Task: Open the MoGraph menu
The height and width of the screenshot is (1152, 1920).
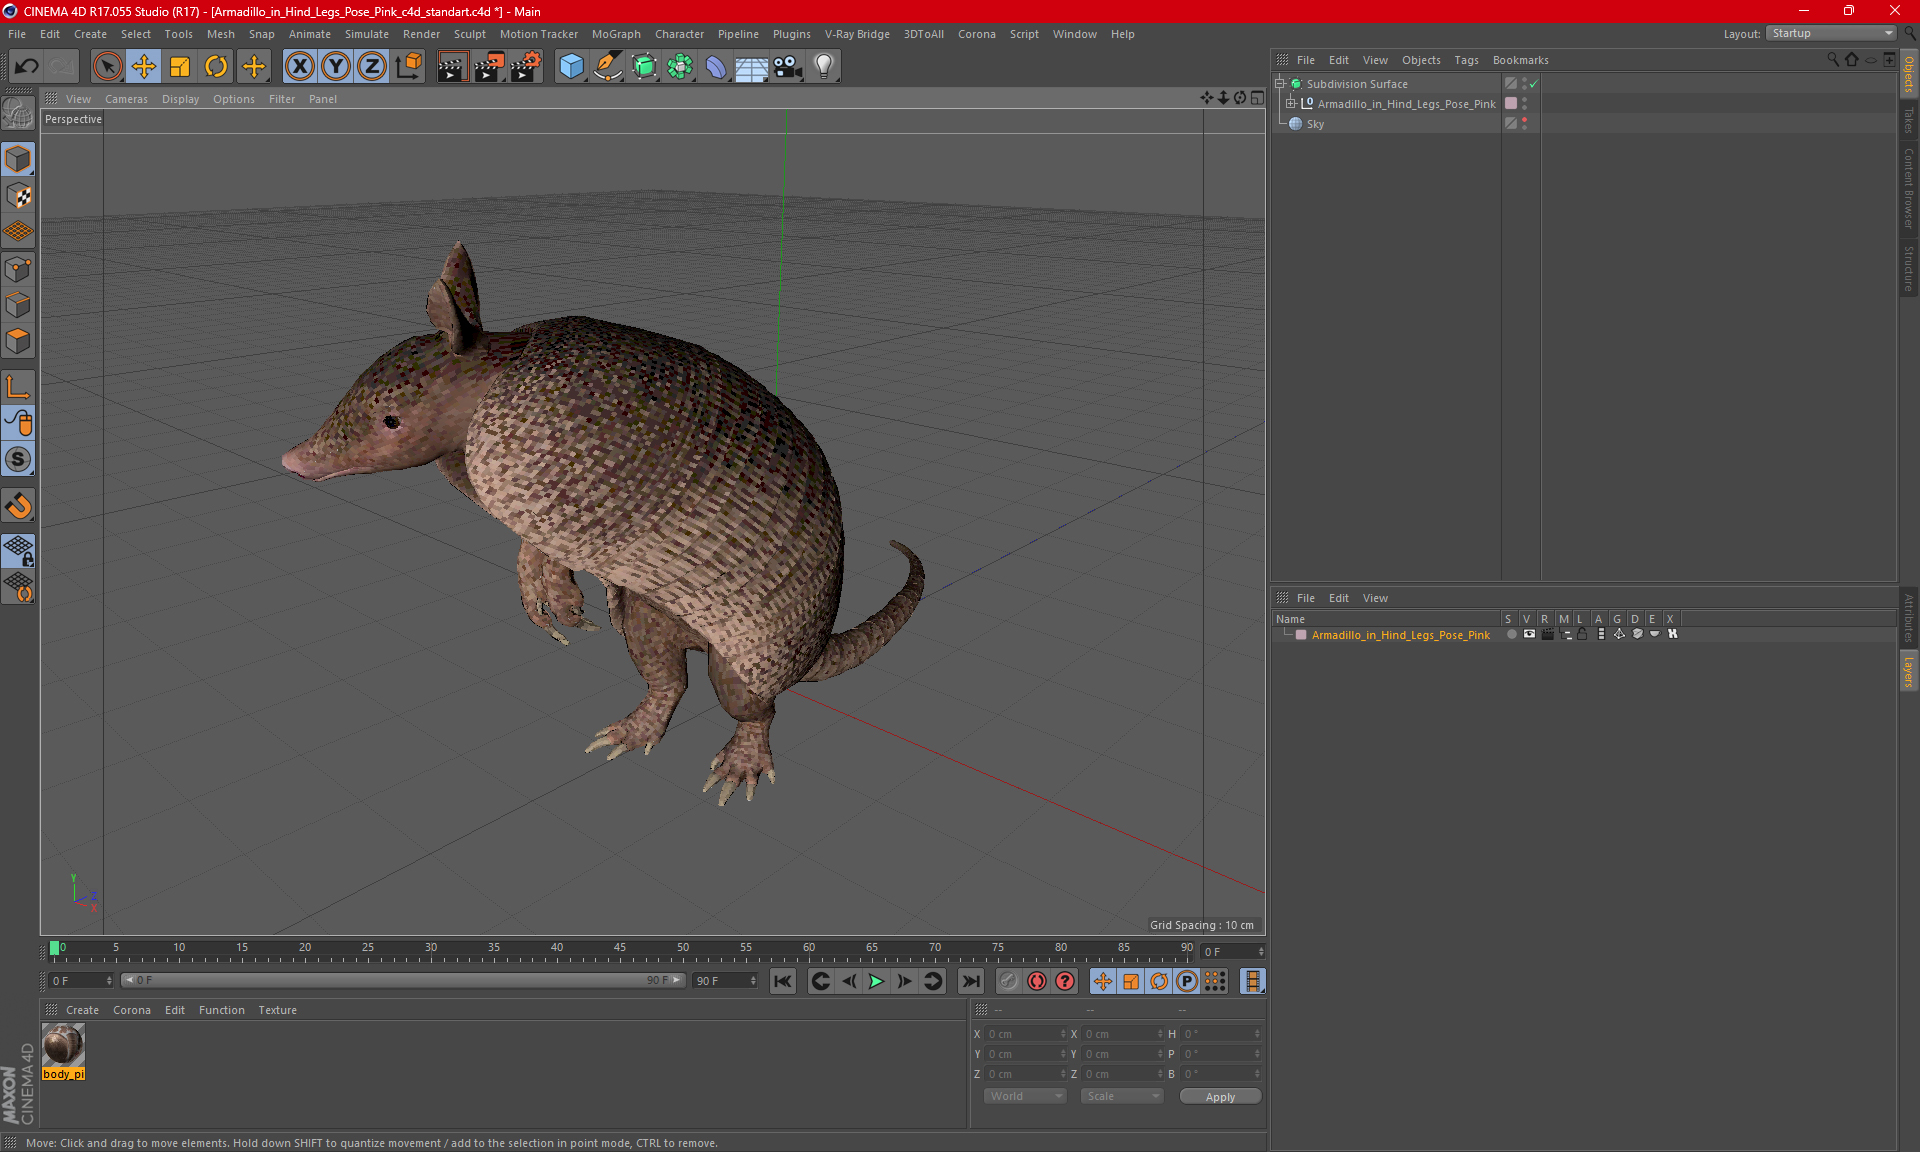Action: pos(616,34)
